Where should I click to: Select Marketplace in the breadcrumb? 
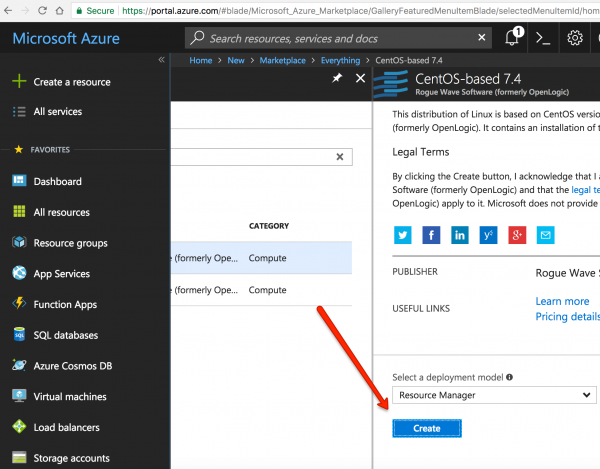[x=285, y=60]
